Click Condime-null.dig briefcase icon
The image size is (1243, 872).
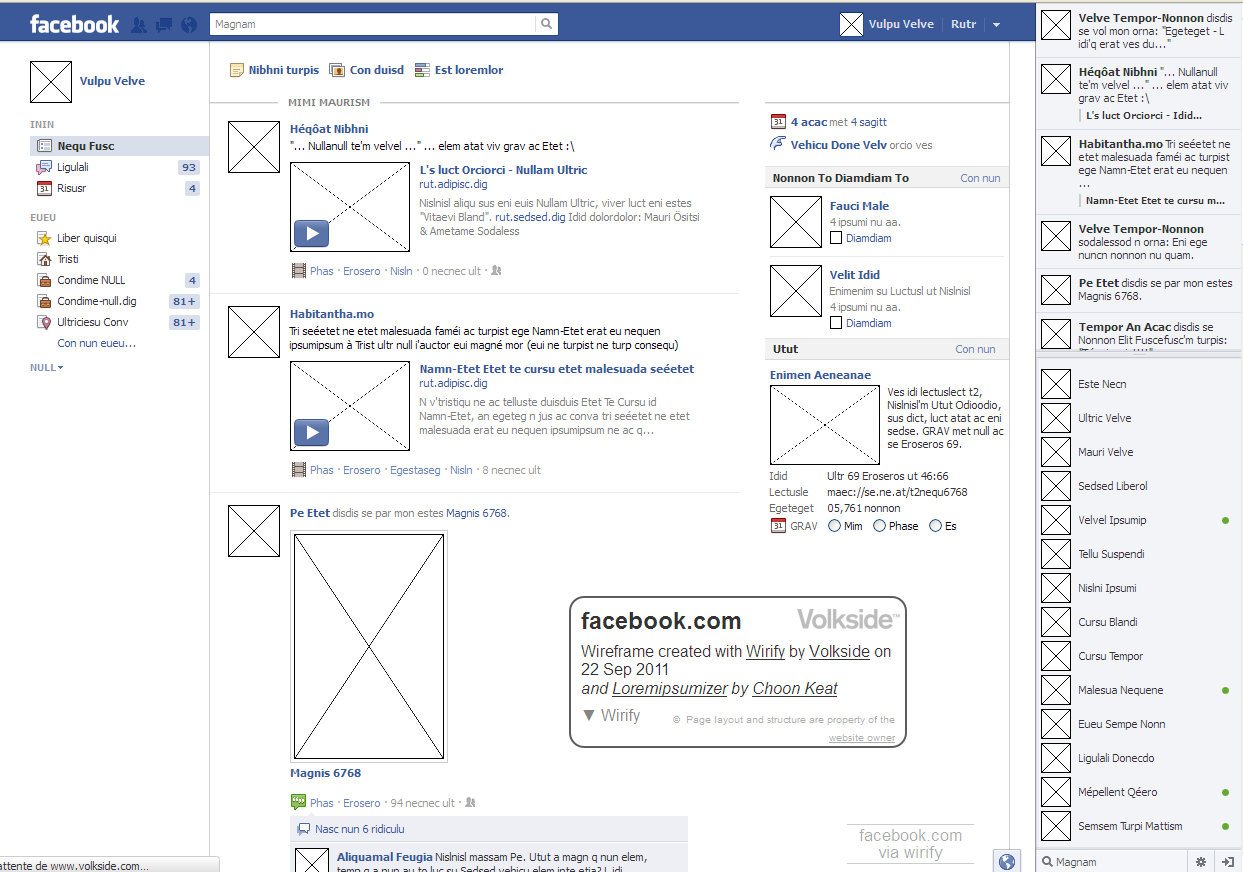[44, 301]
